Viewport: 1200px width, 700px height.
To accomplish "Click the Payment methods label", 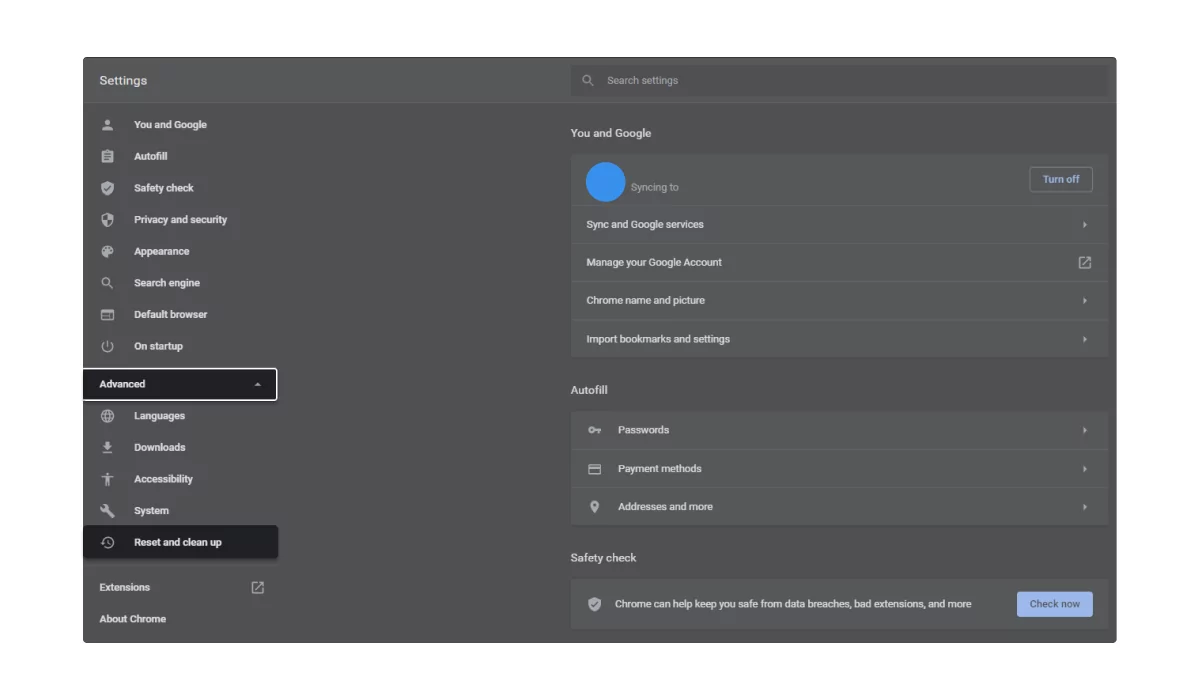I will 659,469.
